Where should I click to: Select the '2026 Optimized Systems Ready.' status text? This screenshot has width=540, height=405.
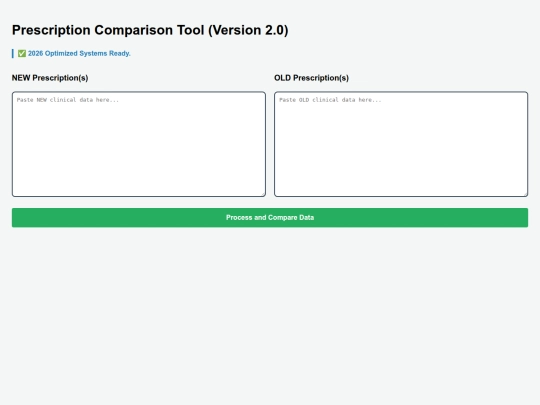pyautogui.click(x=79, y=53)
